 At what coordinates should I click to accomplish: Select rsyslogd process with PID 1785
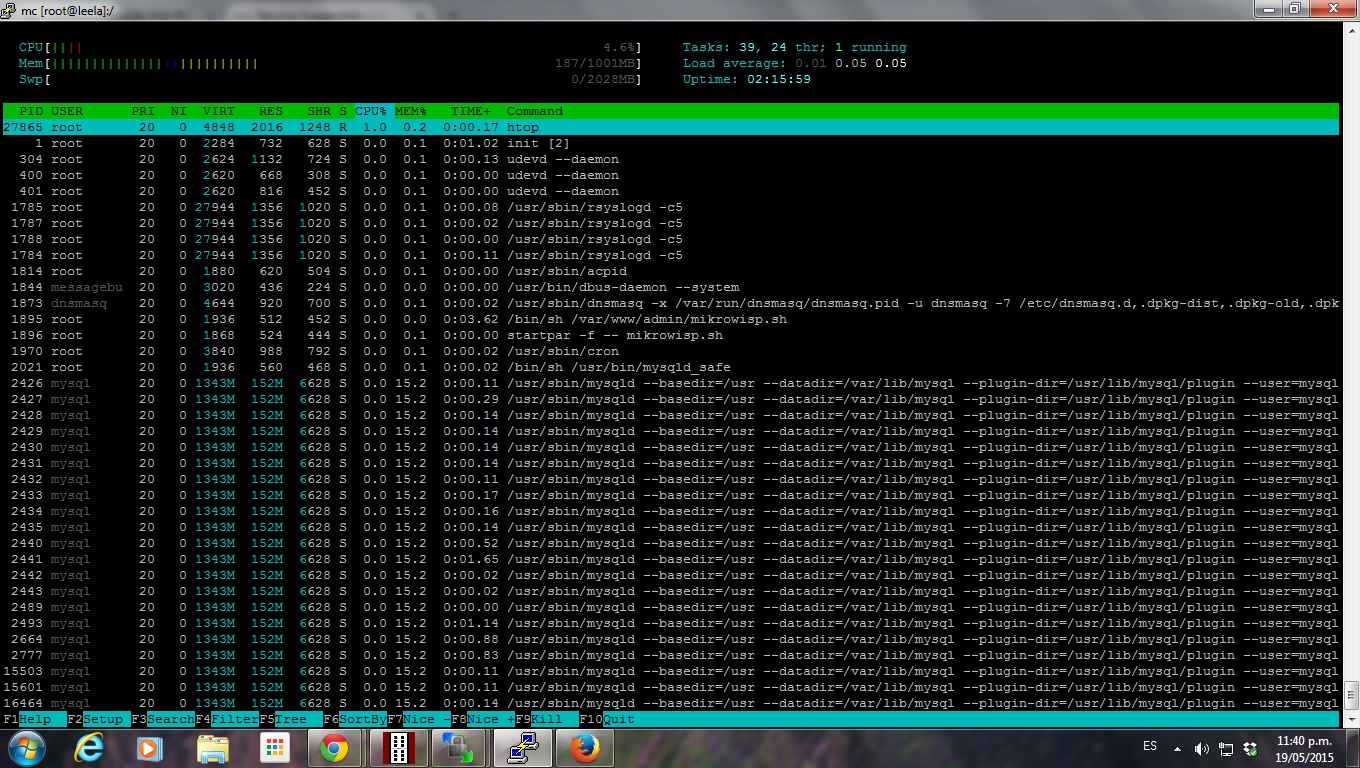coord(671,207)
